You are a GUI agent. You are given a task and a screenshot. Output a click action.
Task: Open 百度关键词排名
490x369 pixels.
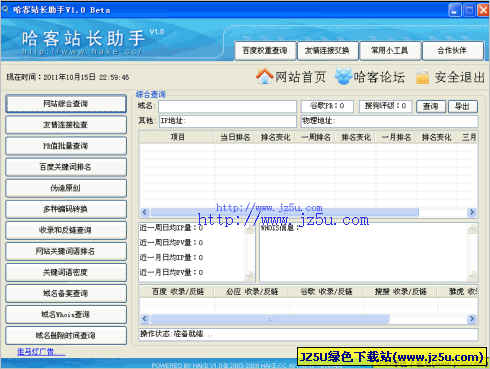pos(66,167)
